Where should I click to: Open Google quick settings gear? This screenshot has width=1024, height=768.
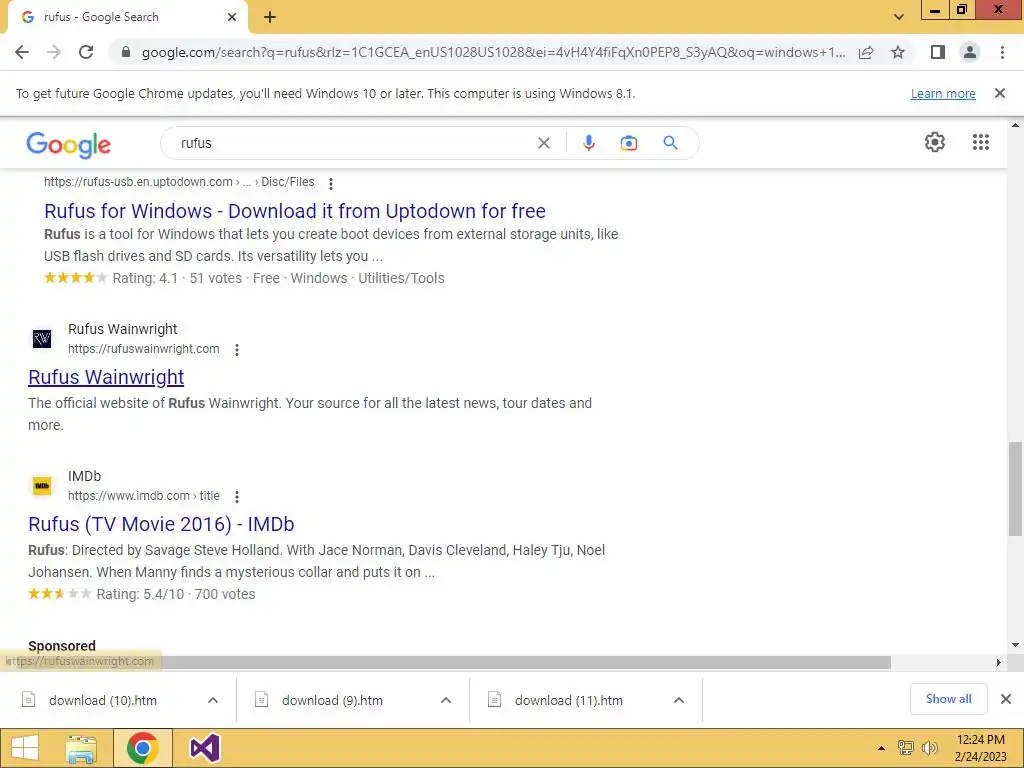pos(935,142)
